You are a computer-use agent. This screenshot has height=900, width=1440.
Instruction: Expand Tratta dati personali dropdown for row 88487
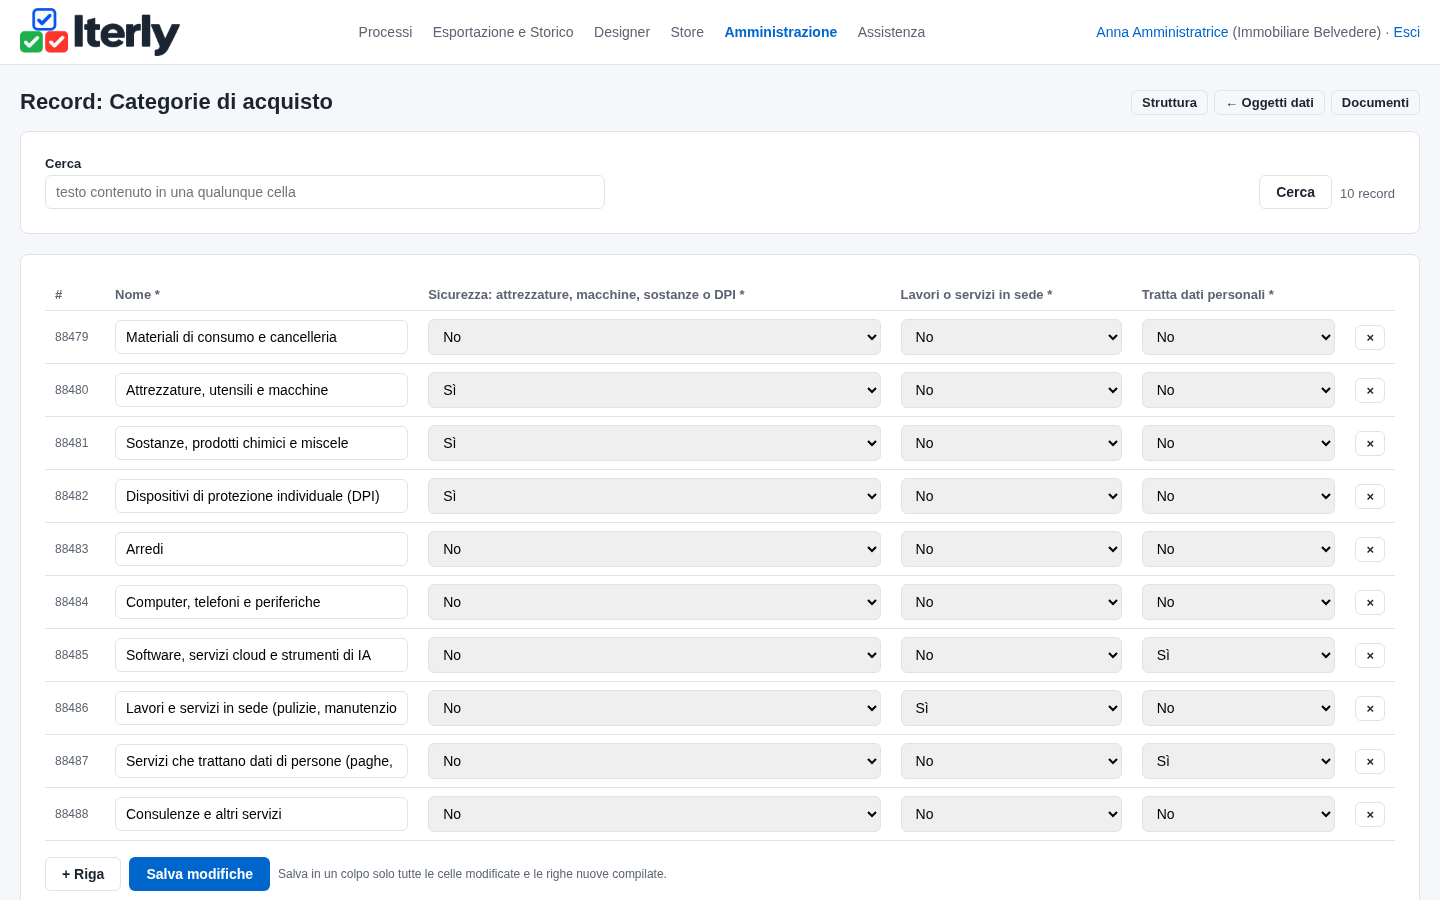coord(1238,761)
